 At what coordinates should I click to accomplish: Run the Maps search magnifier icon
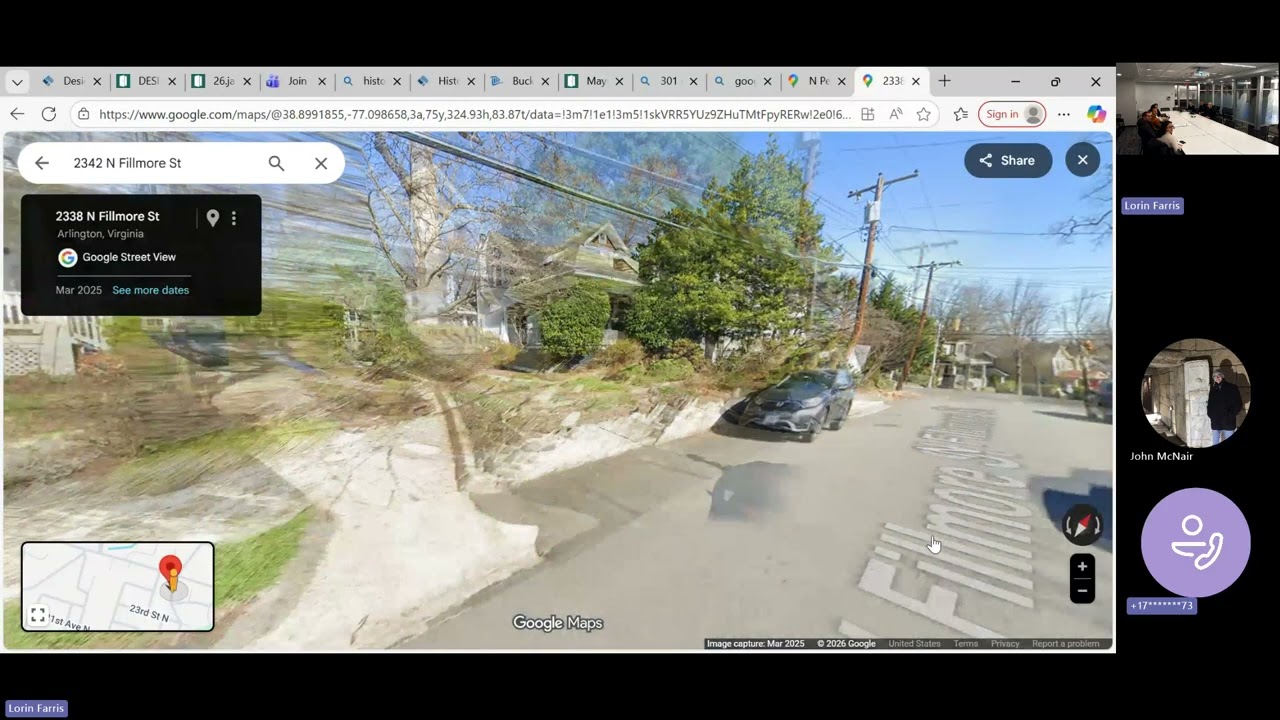point(276,163)
